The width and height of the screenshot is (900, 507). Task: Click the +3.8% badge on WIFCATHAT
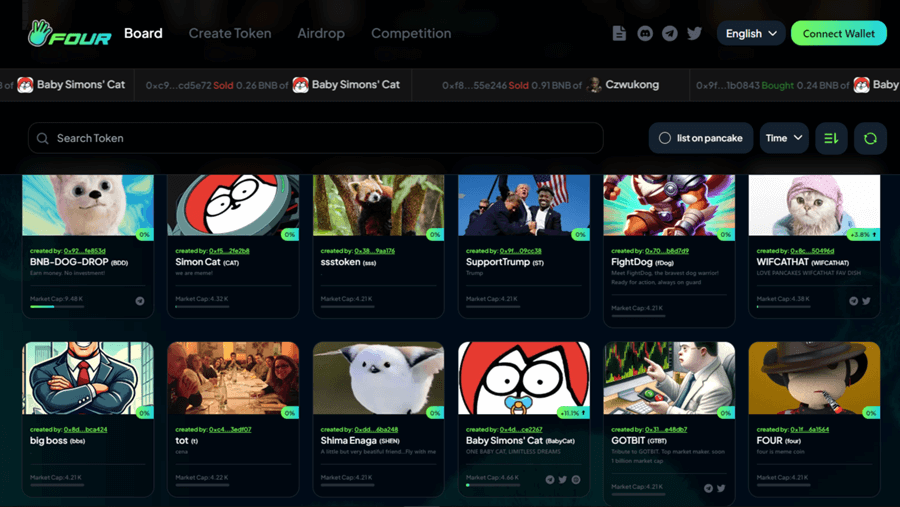pyautogui.click(x=863, y=235)
